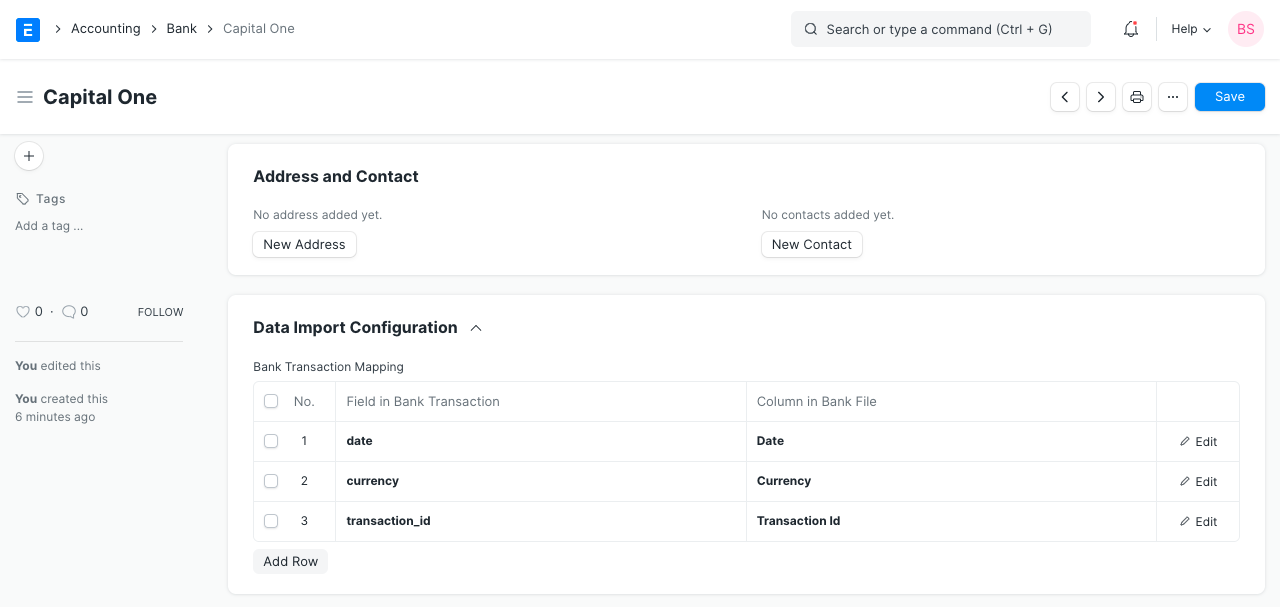
Task: Tick the currency row checkbox
Action: click(x=271, y=481)
